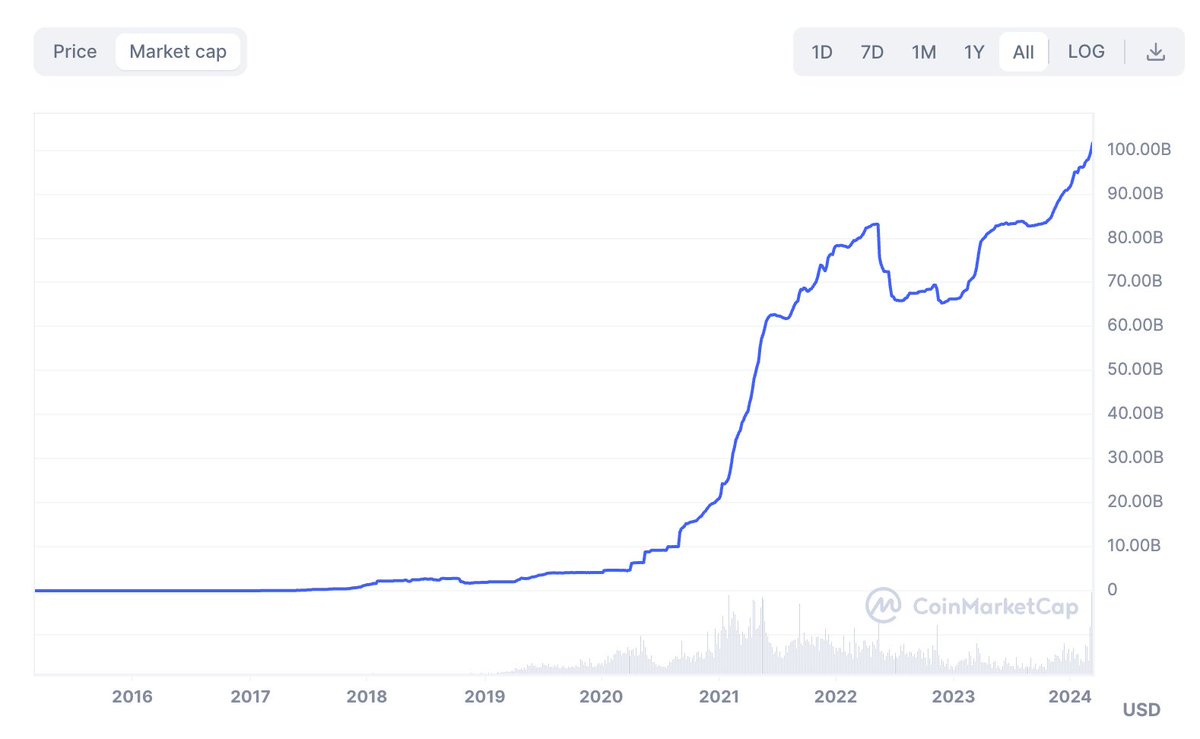Screen dimensions: 1200x739
Task: Select the 1M time range
Action: point(924,51)
